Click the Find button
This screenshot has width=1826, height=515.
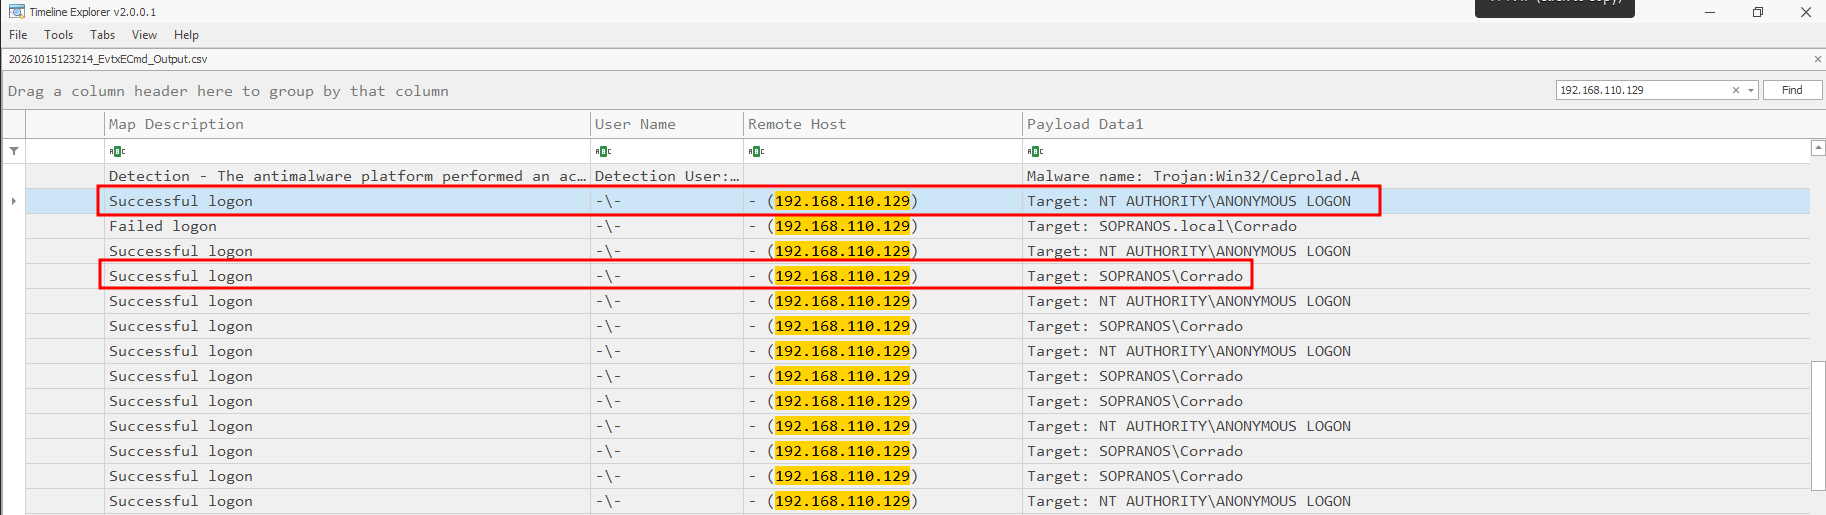(1792, 90)
